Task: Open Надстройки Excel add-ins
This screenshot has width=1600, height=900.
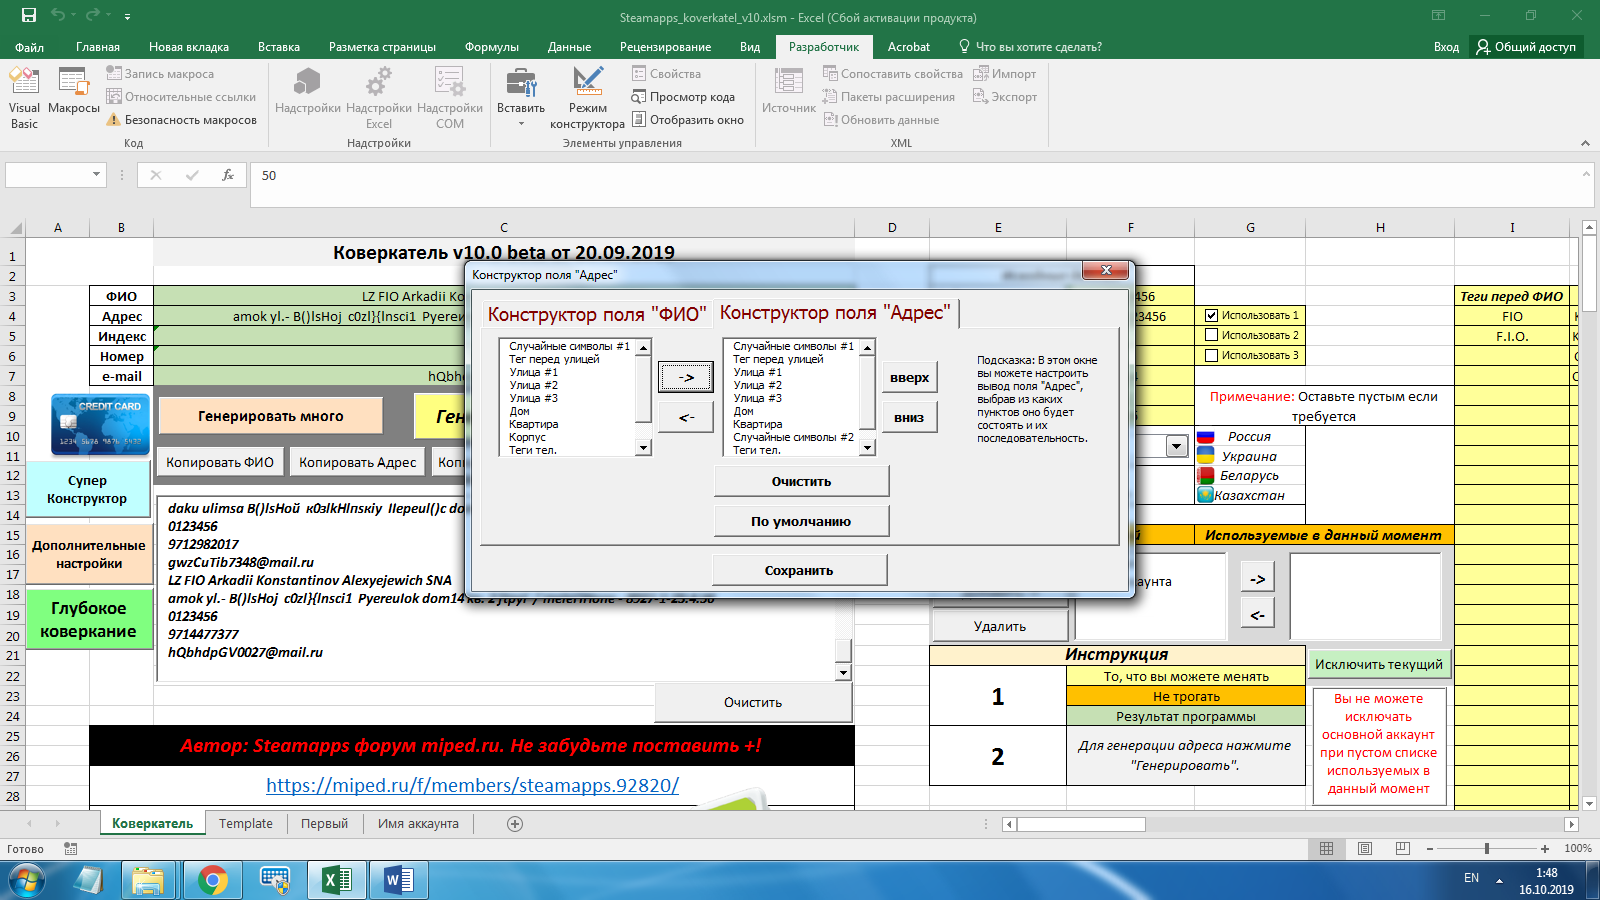Action: [379, 98]
